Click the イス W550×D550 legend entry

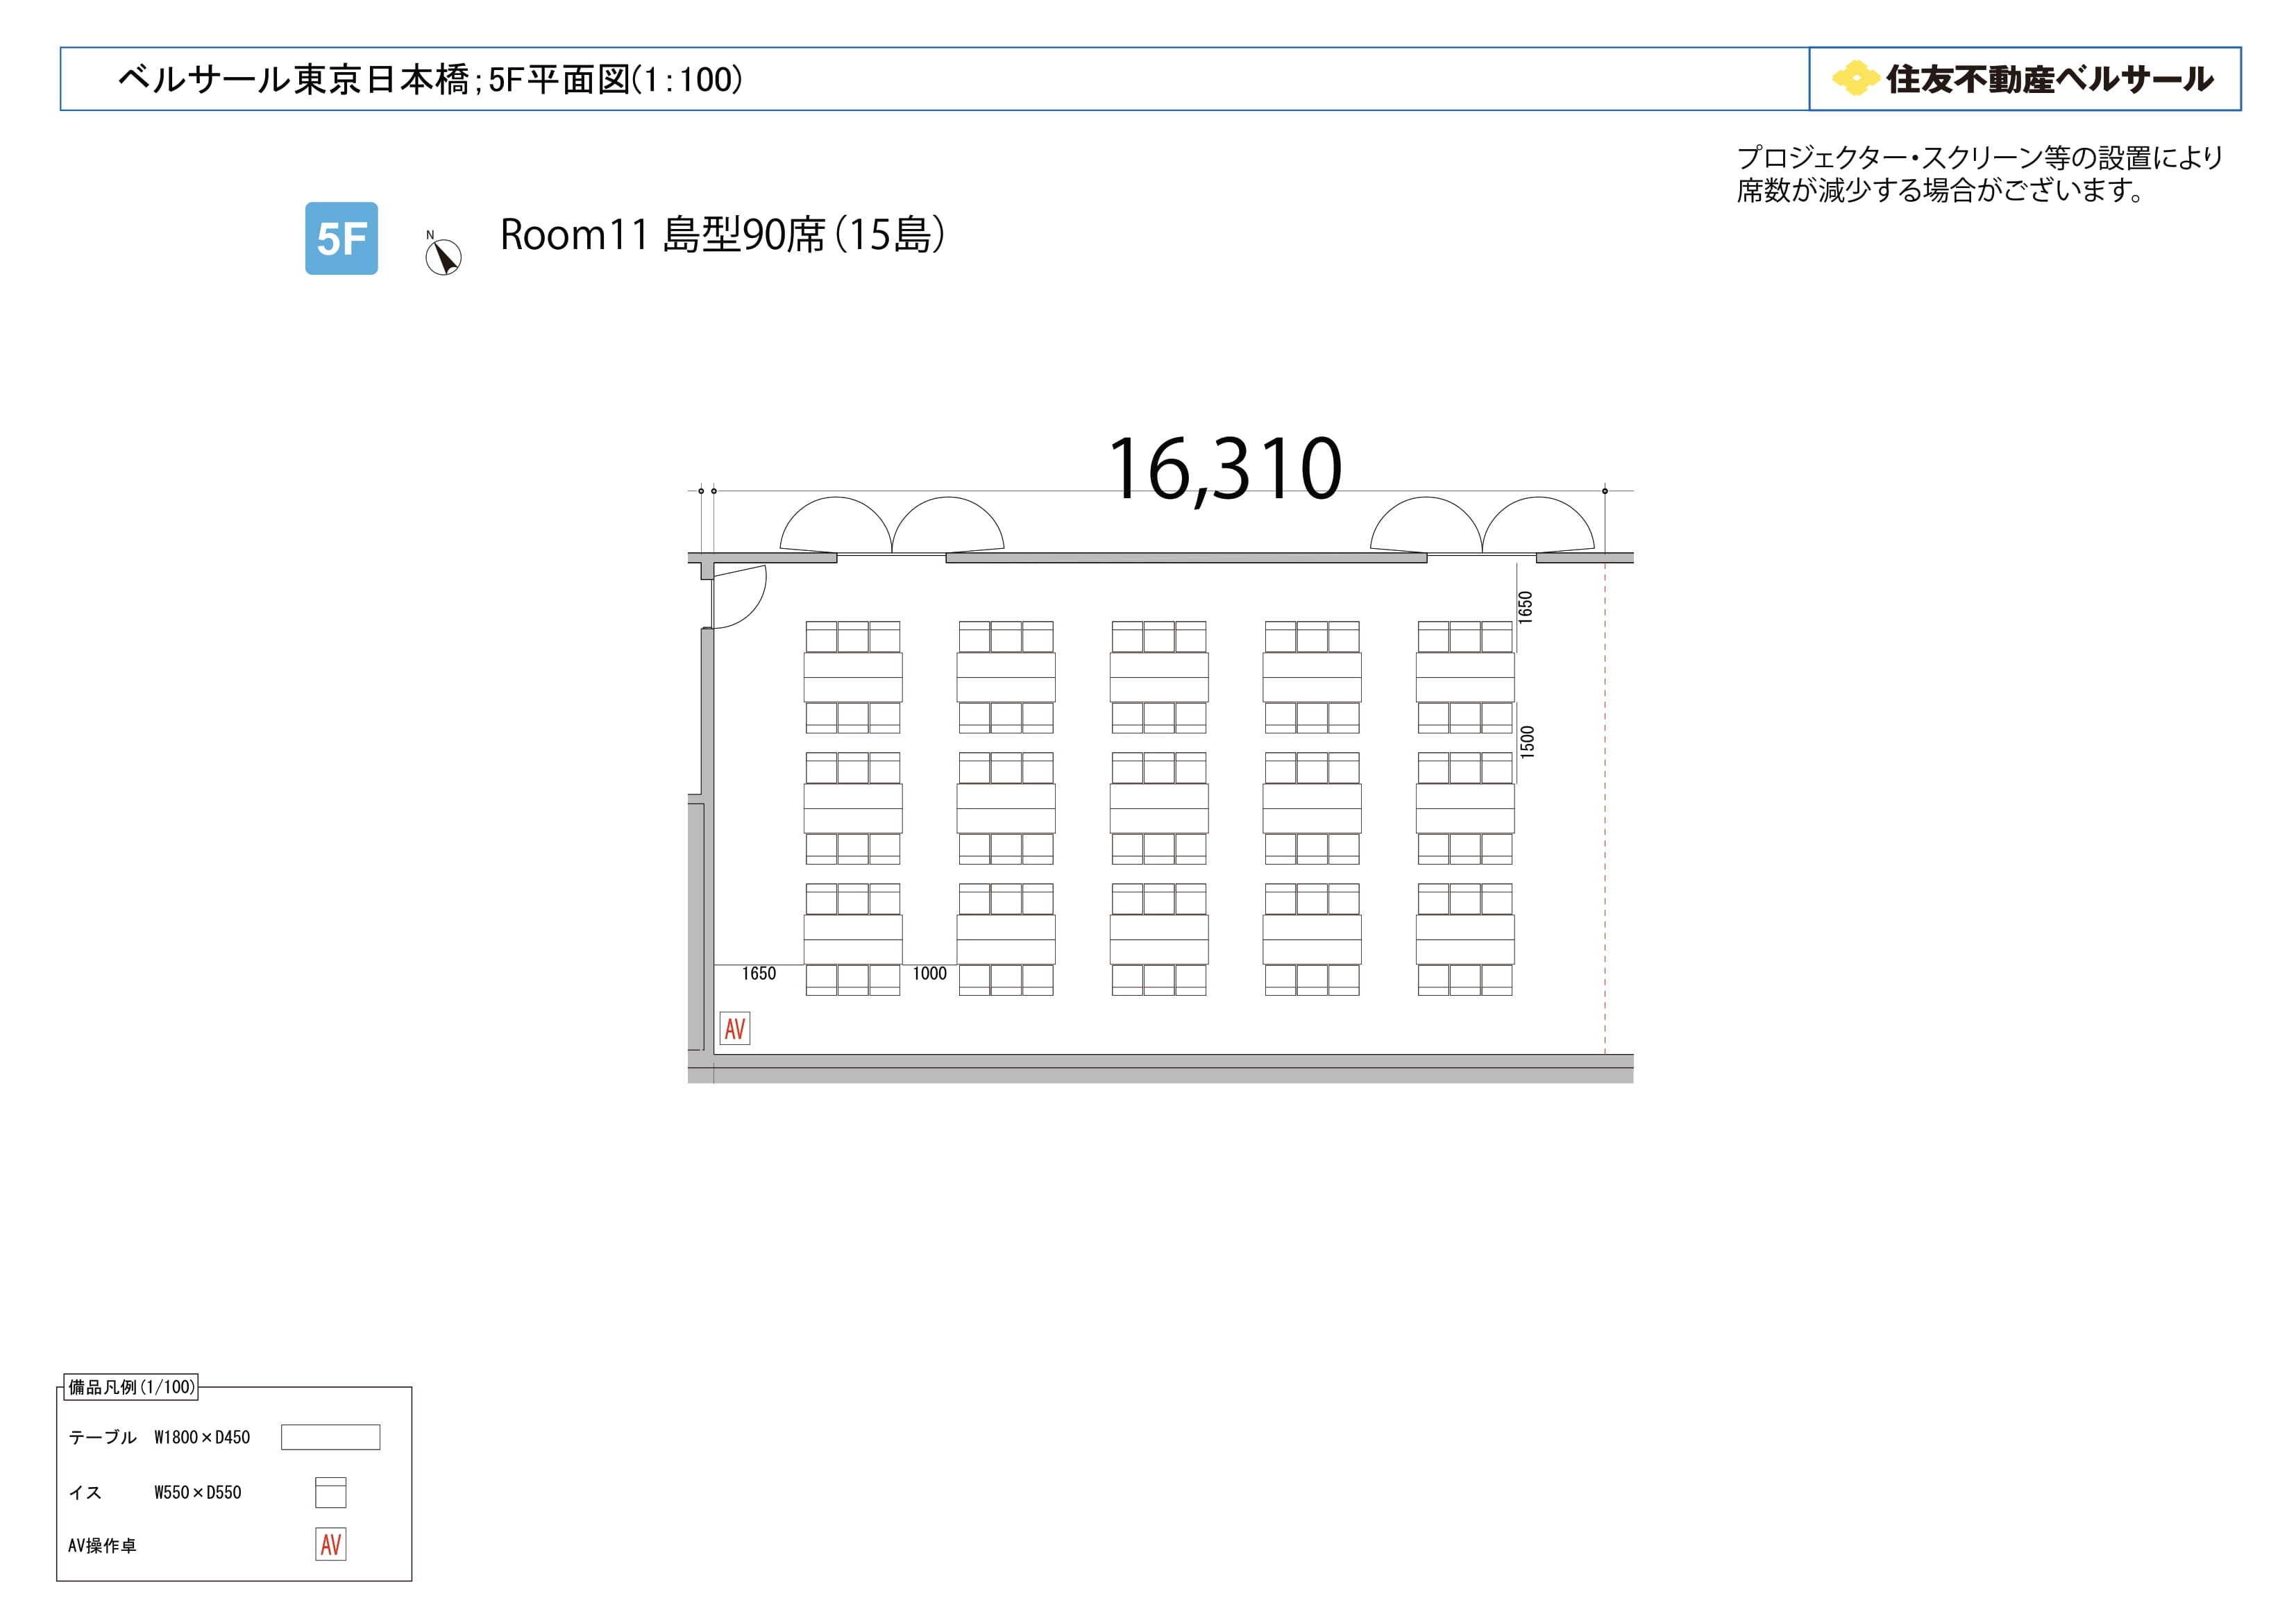tap(155, 1492)
